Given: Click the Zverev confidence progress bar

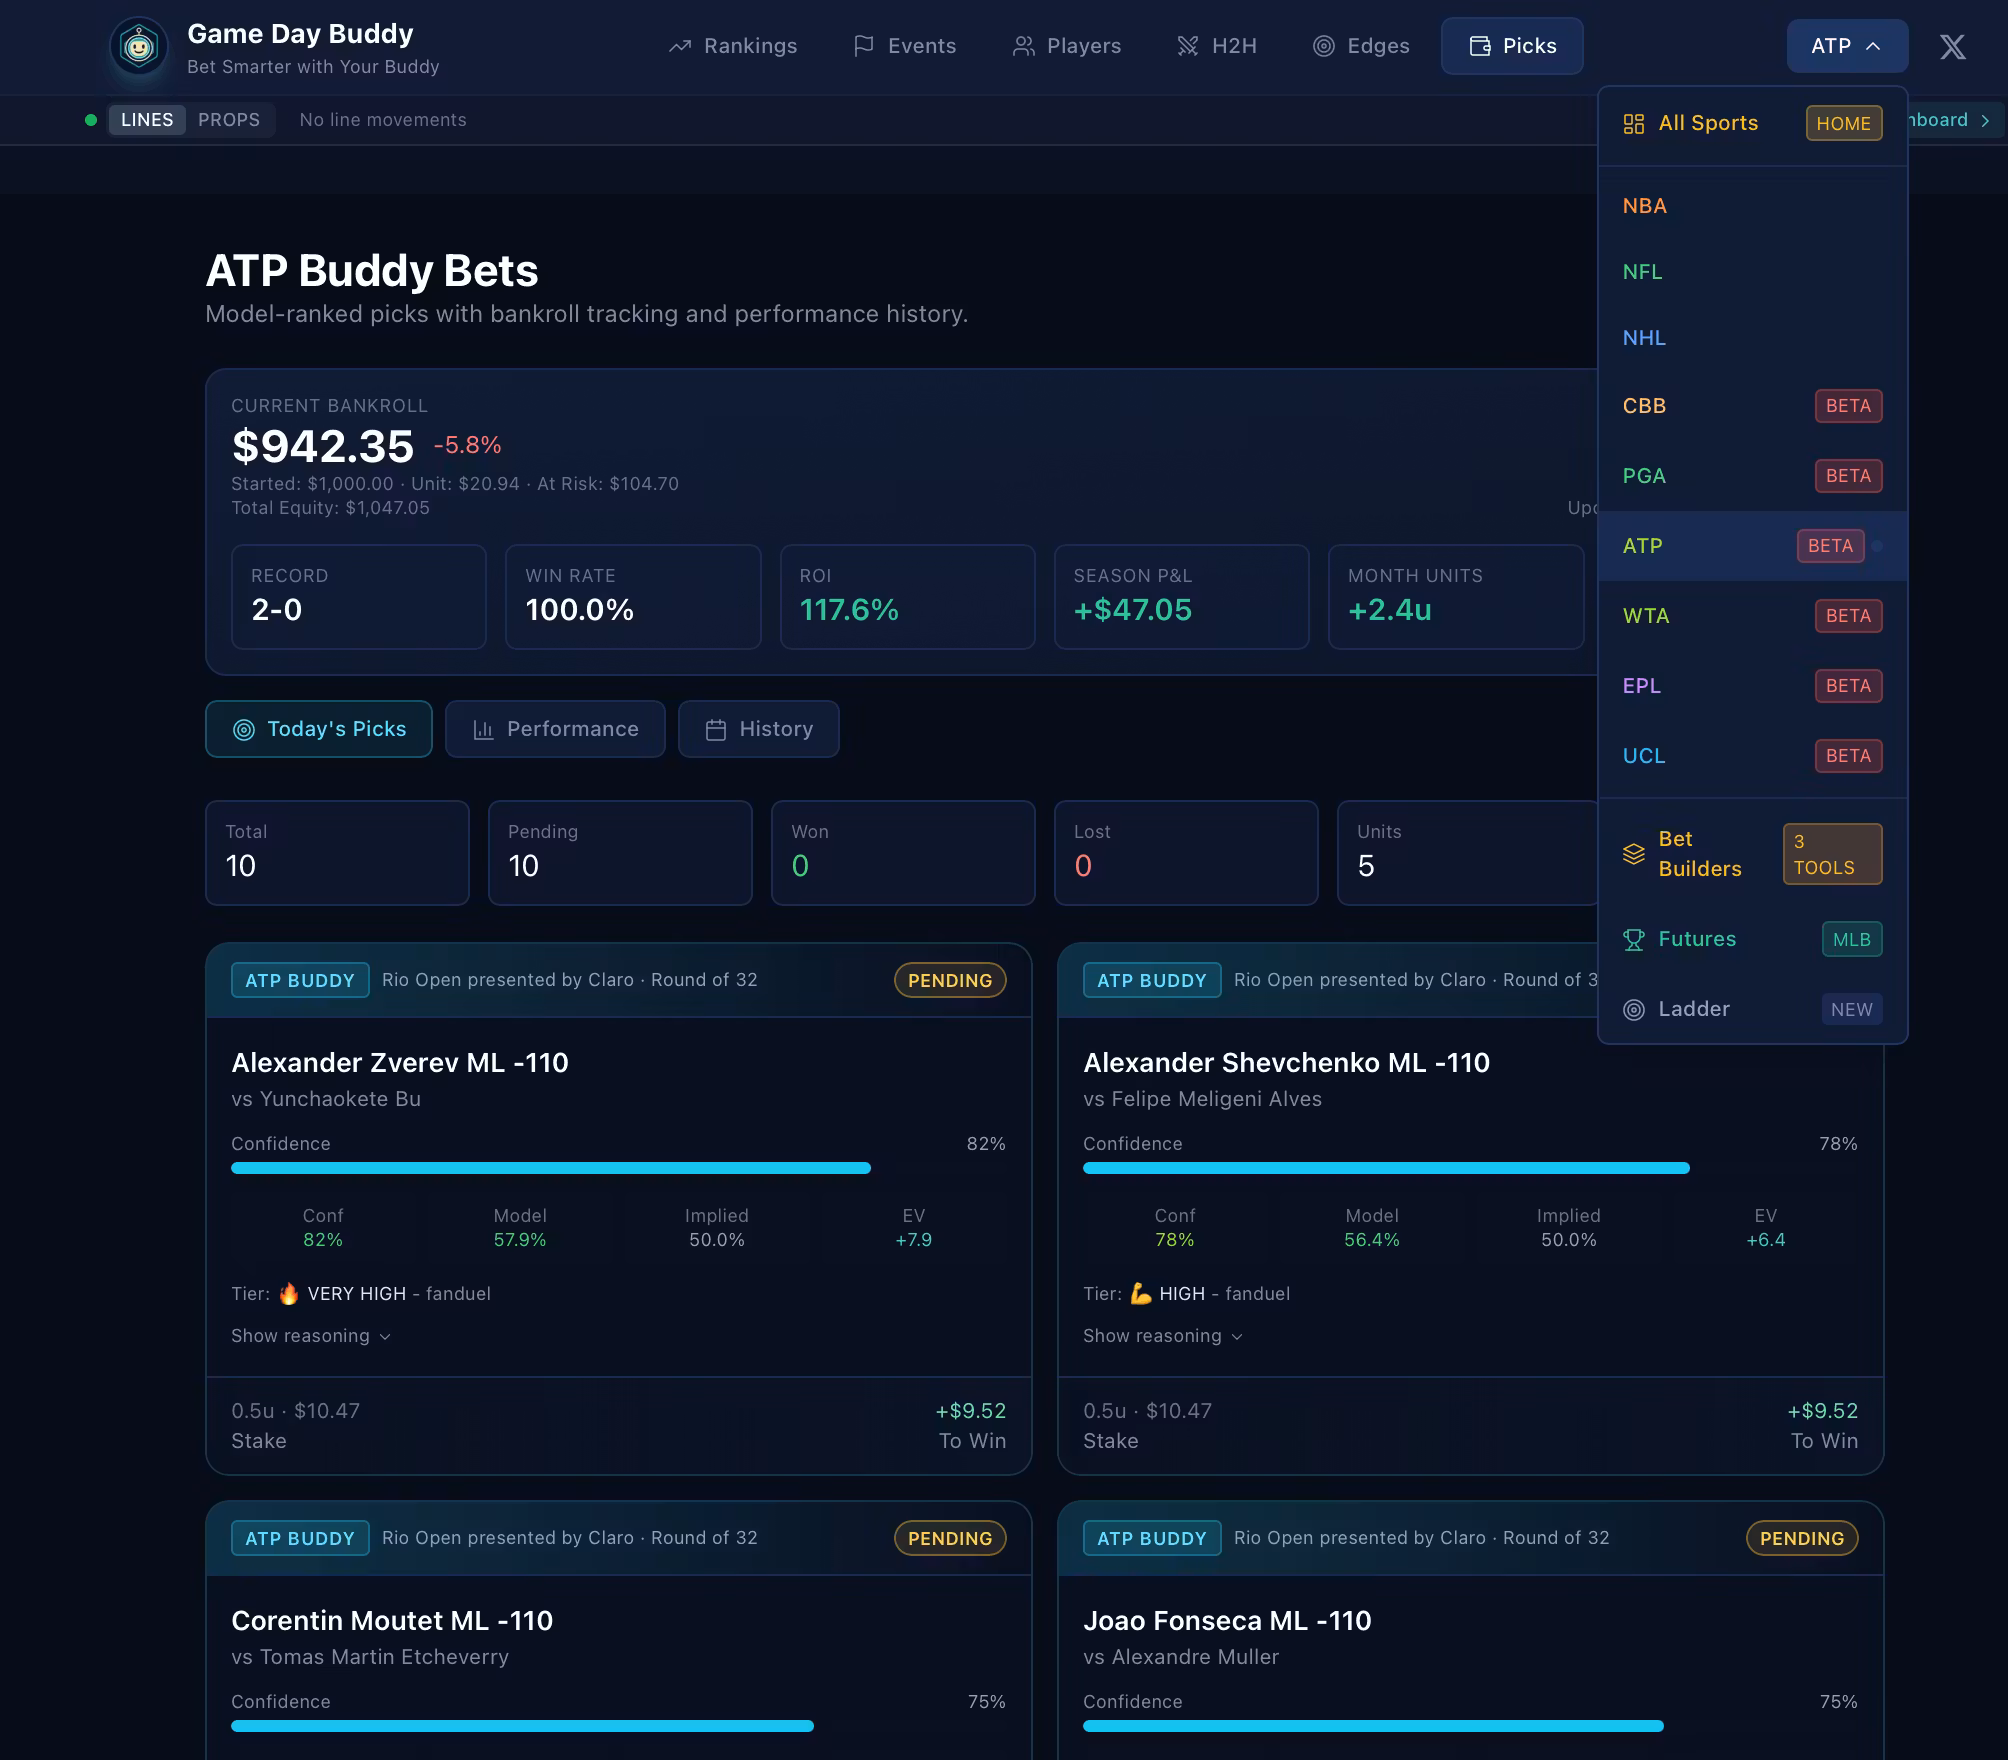Looking at the screenshot, I should point(551,1168).
